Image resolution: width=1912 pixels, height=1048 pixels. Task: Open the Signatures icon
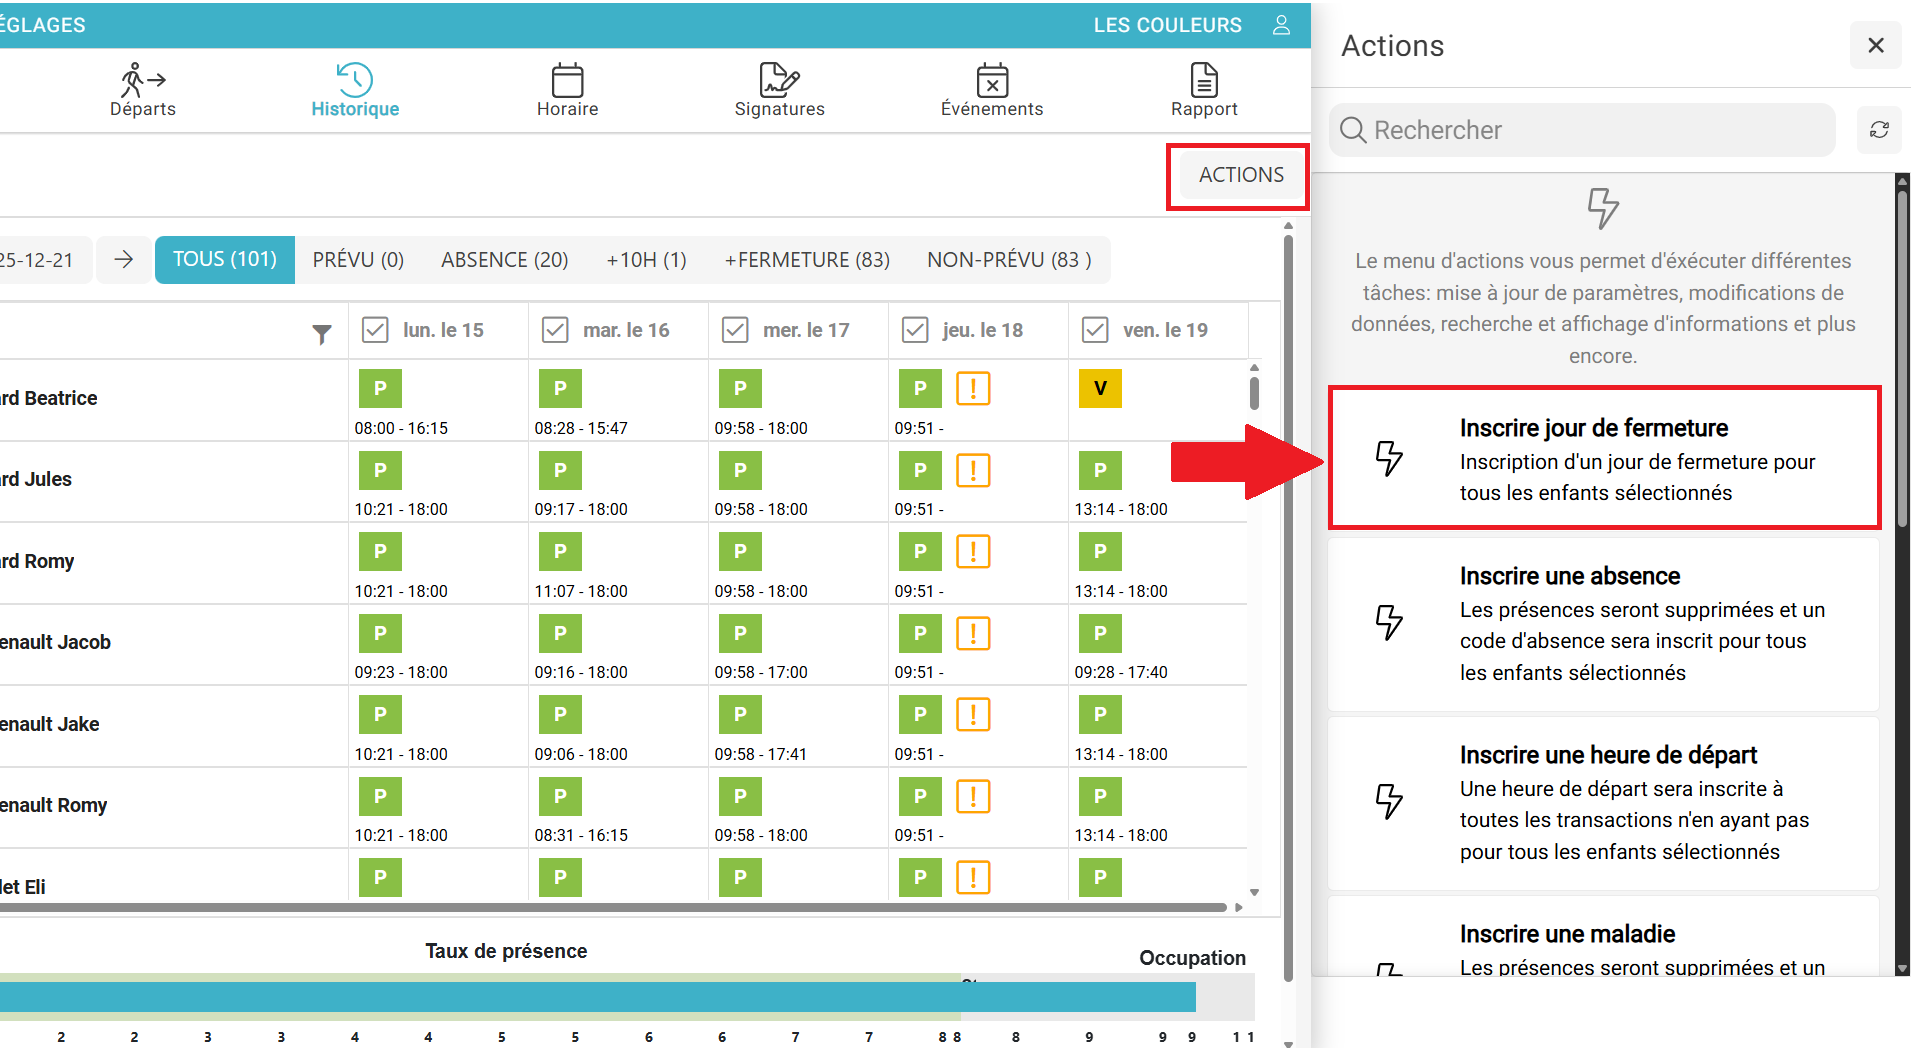[779, 80]
